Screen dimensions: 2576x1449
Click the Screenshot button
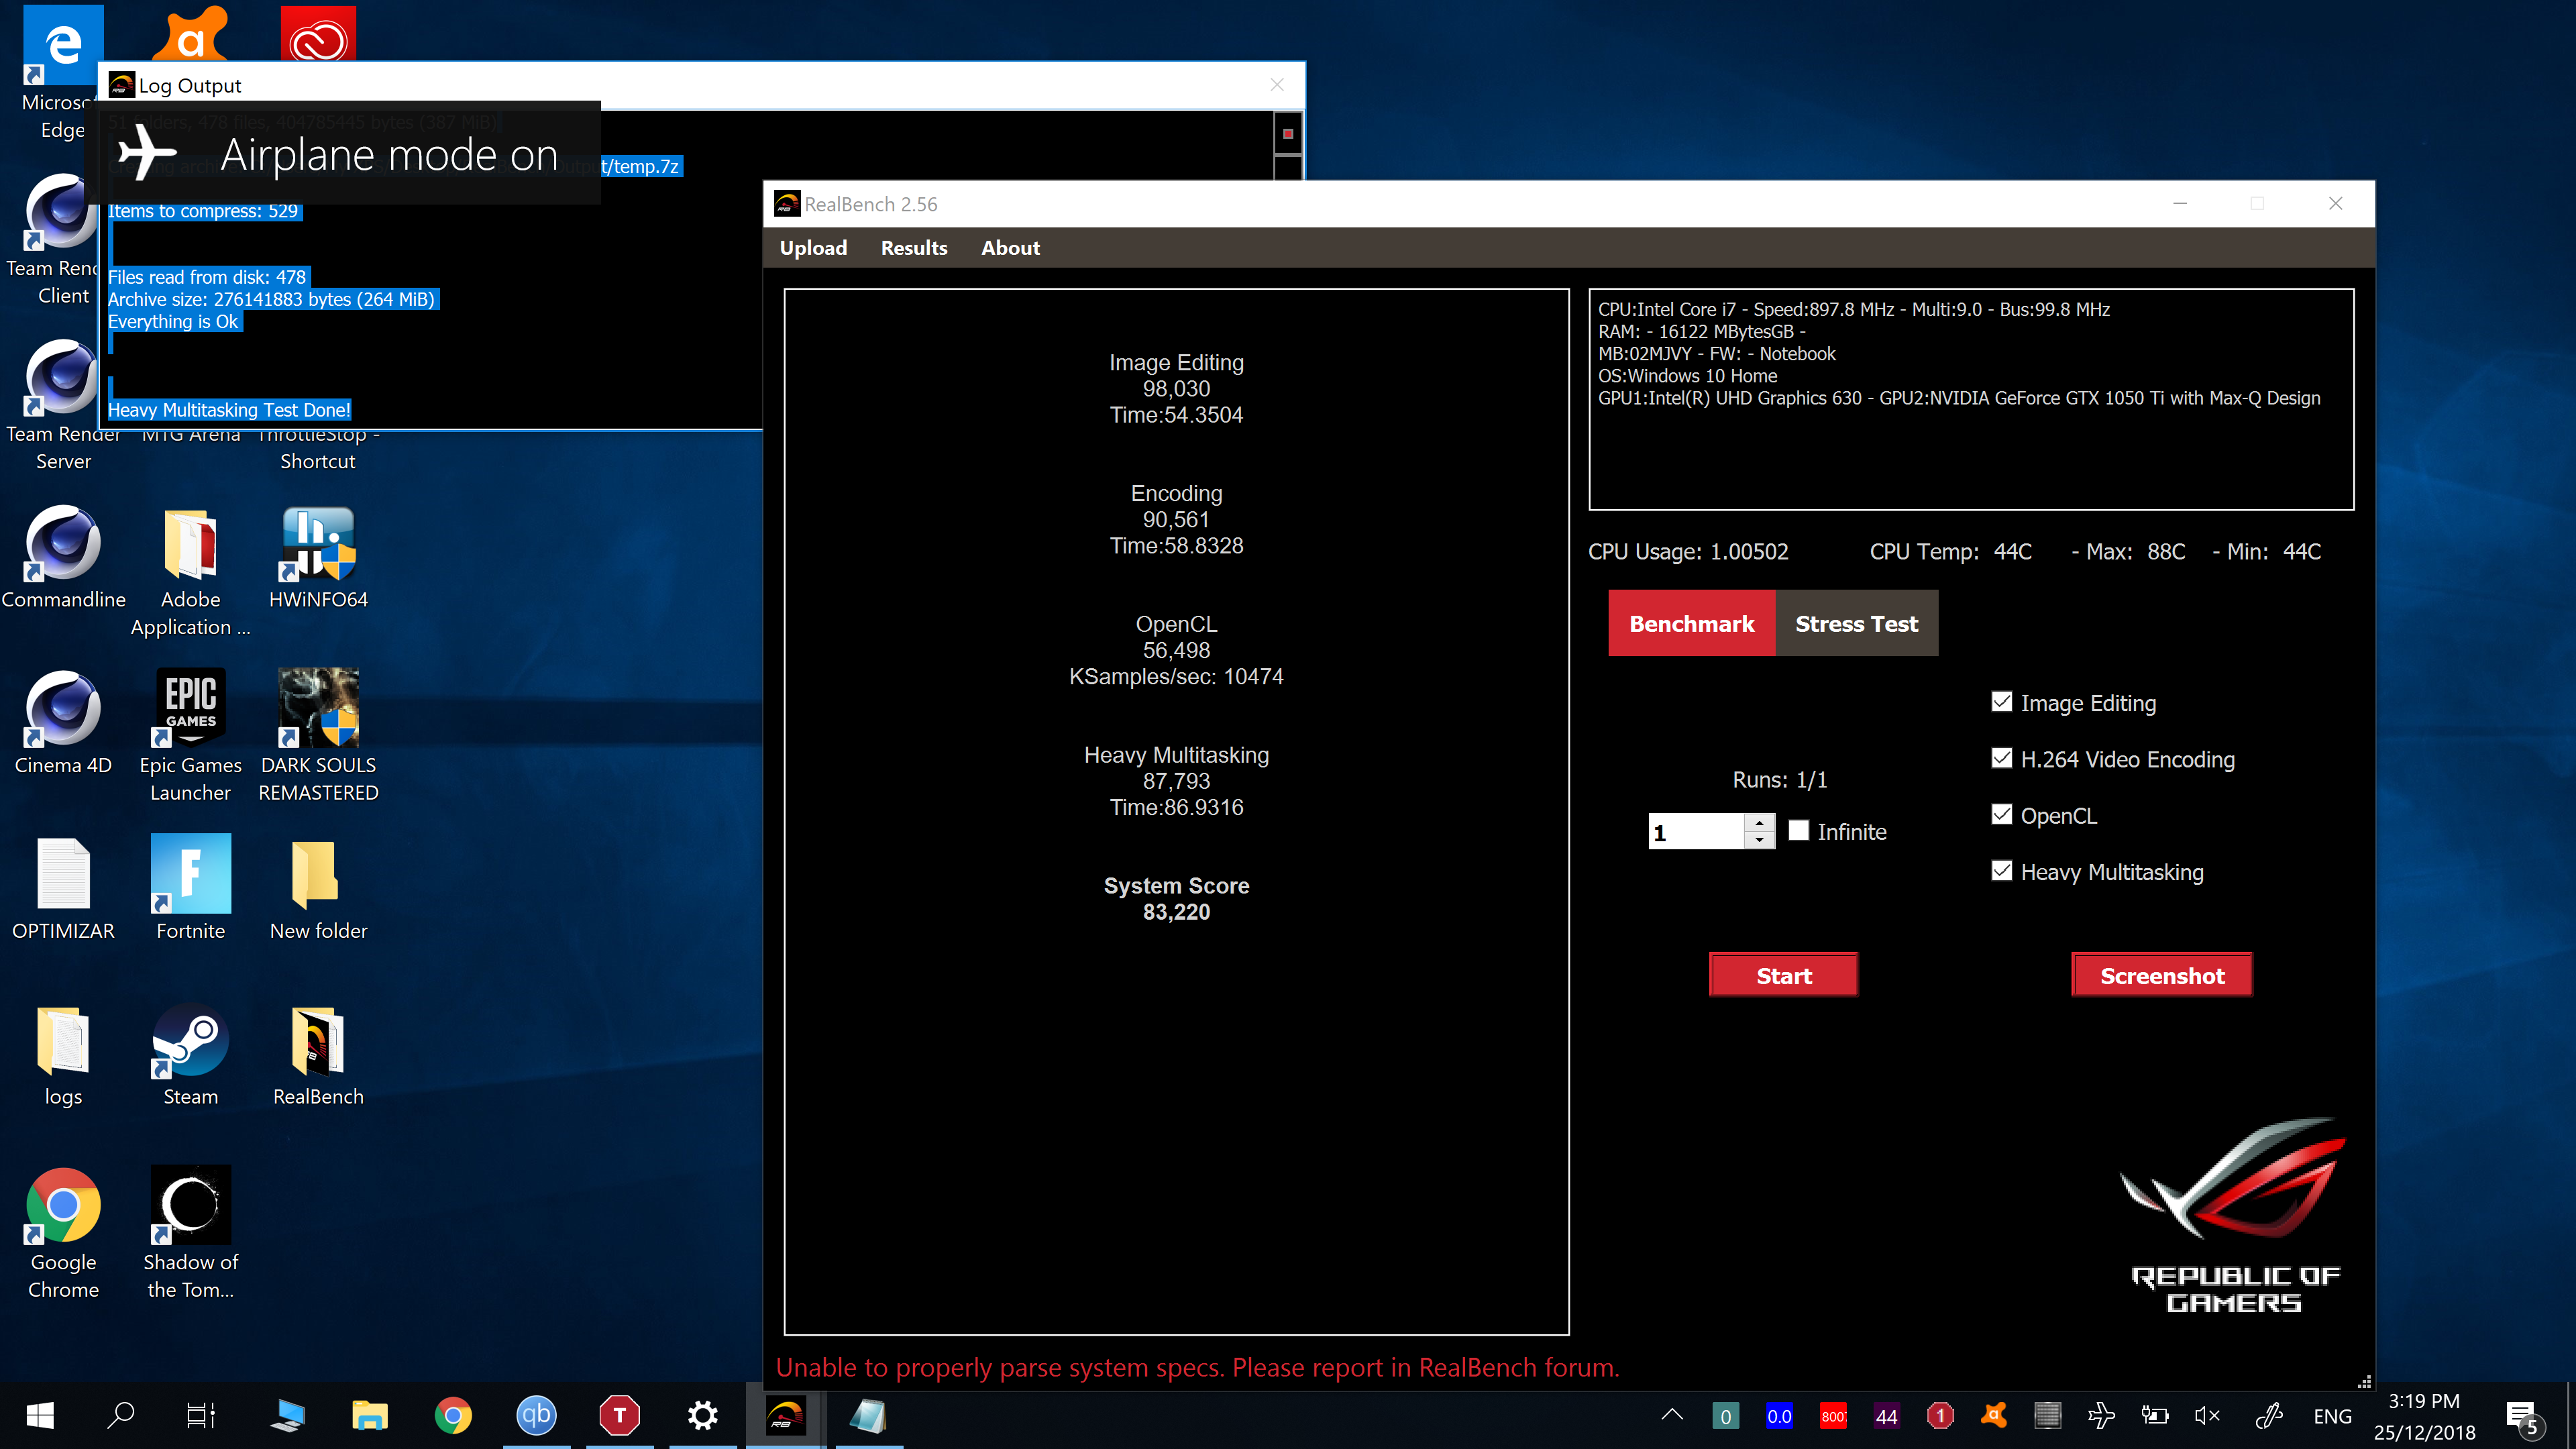coord(2162,975)
